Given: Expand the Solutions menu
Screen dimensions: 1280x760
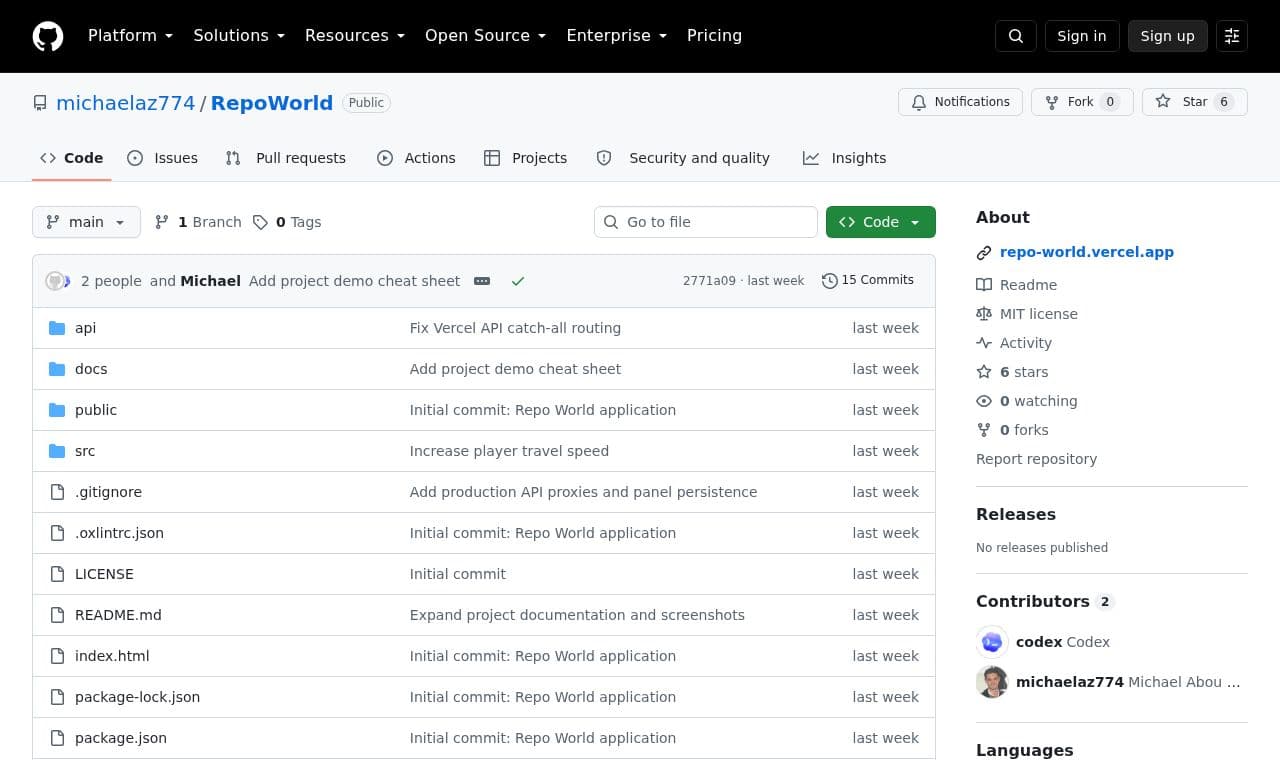Looking at the screenshot, I should click(239, 36).
